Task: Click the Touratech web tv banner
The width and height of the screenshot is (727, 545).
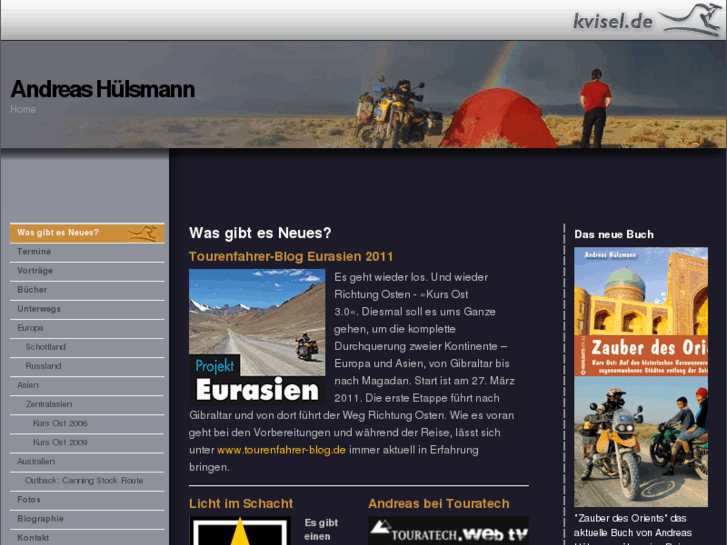Action: pyautogui.click(x=448, y=531)
